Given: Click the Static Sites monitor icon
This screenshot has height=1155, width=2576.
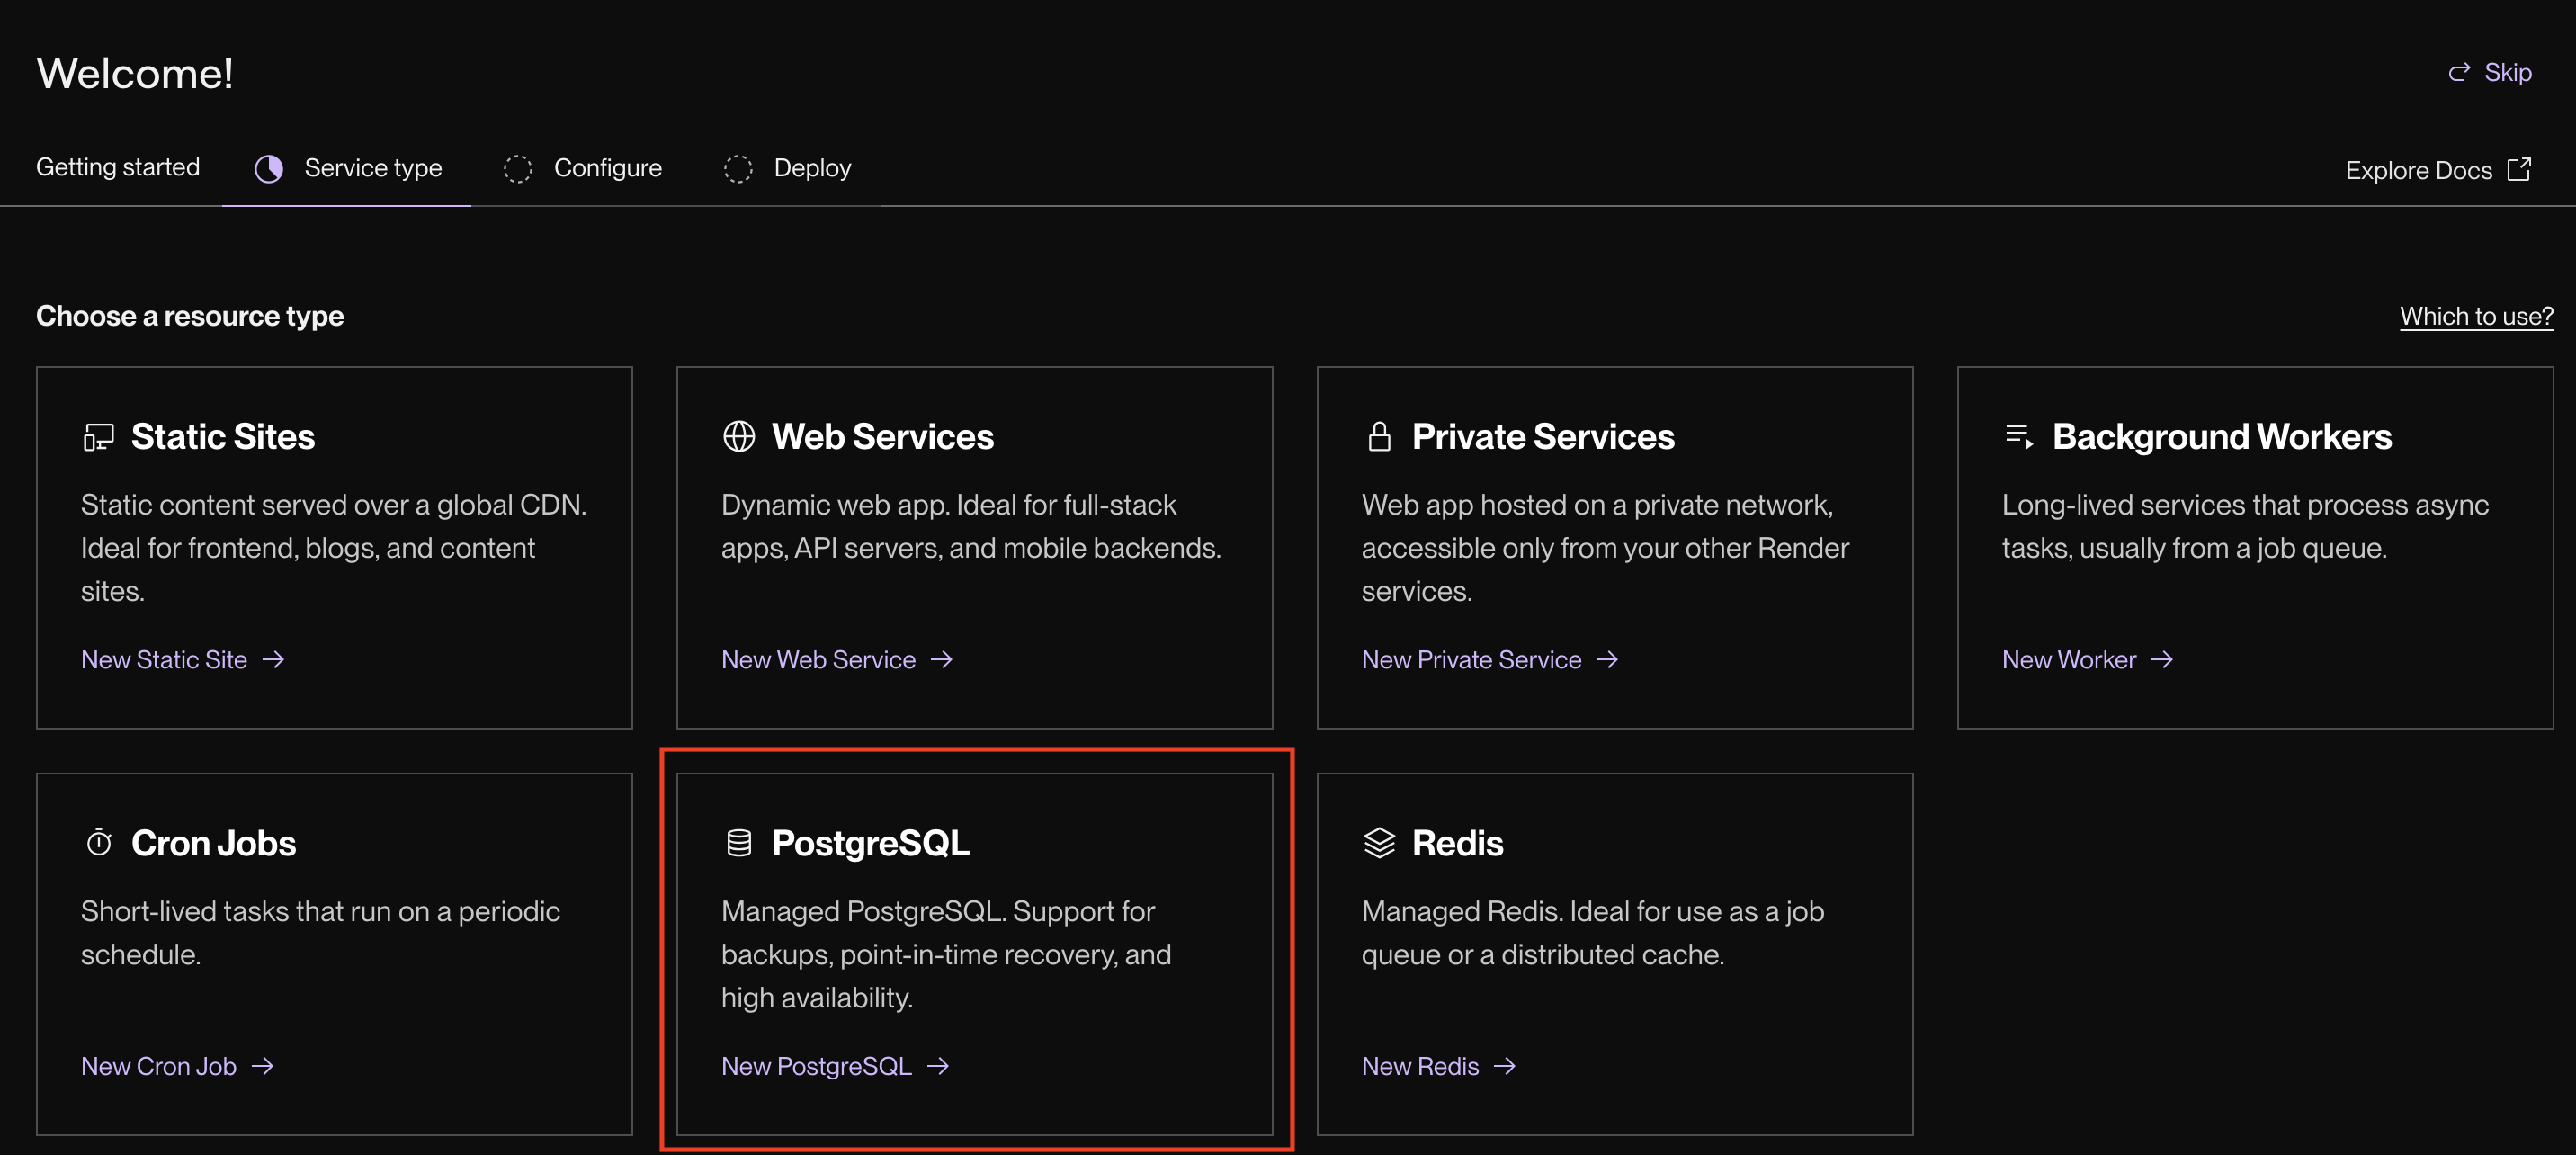Looking at the screenshot, I should click(x=98, y=437).
